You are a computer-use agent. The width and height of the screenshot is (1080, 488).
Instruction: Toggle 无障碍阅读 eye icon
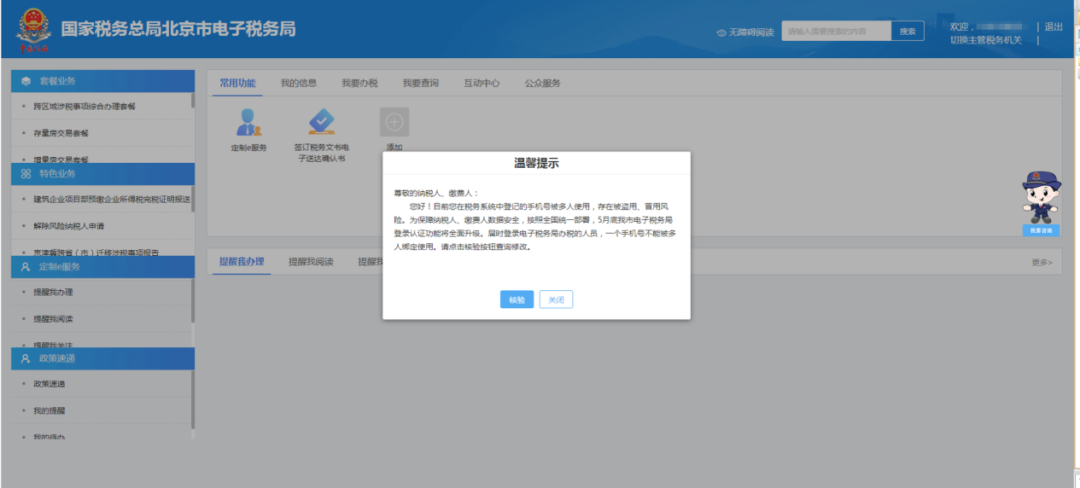[722, 32]
